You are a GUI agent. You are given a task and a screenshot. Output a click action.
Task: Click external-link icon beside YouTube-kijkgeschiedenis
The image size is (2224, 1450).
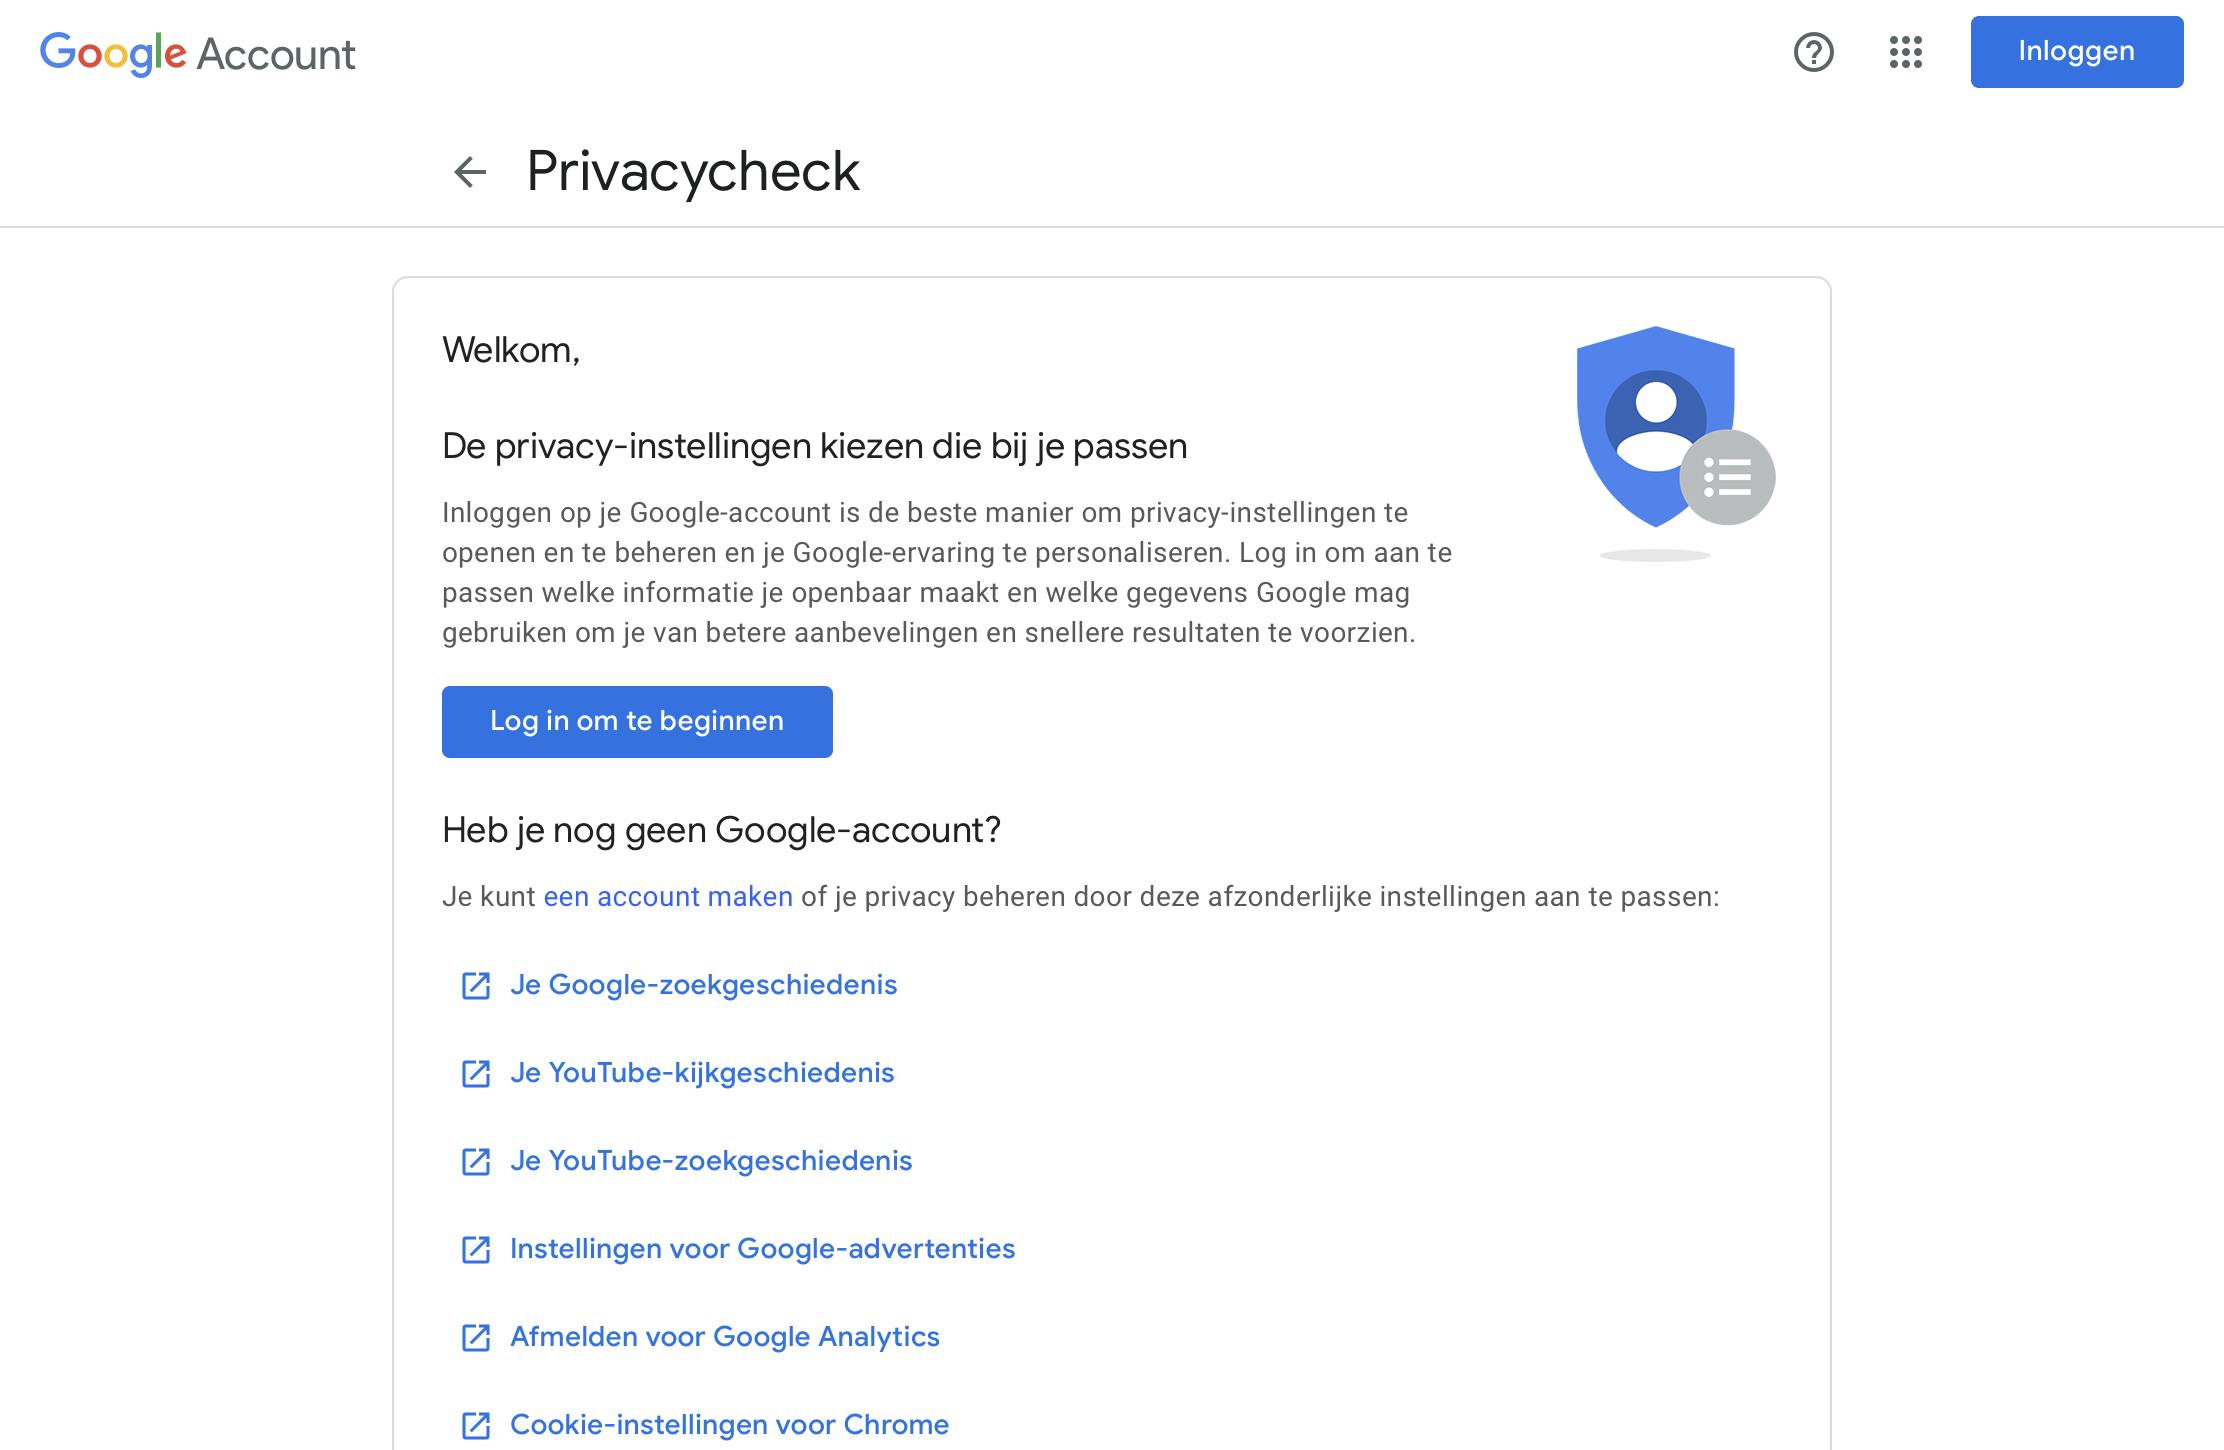[475, 1074]
